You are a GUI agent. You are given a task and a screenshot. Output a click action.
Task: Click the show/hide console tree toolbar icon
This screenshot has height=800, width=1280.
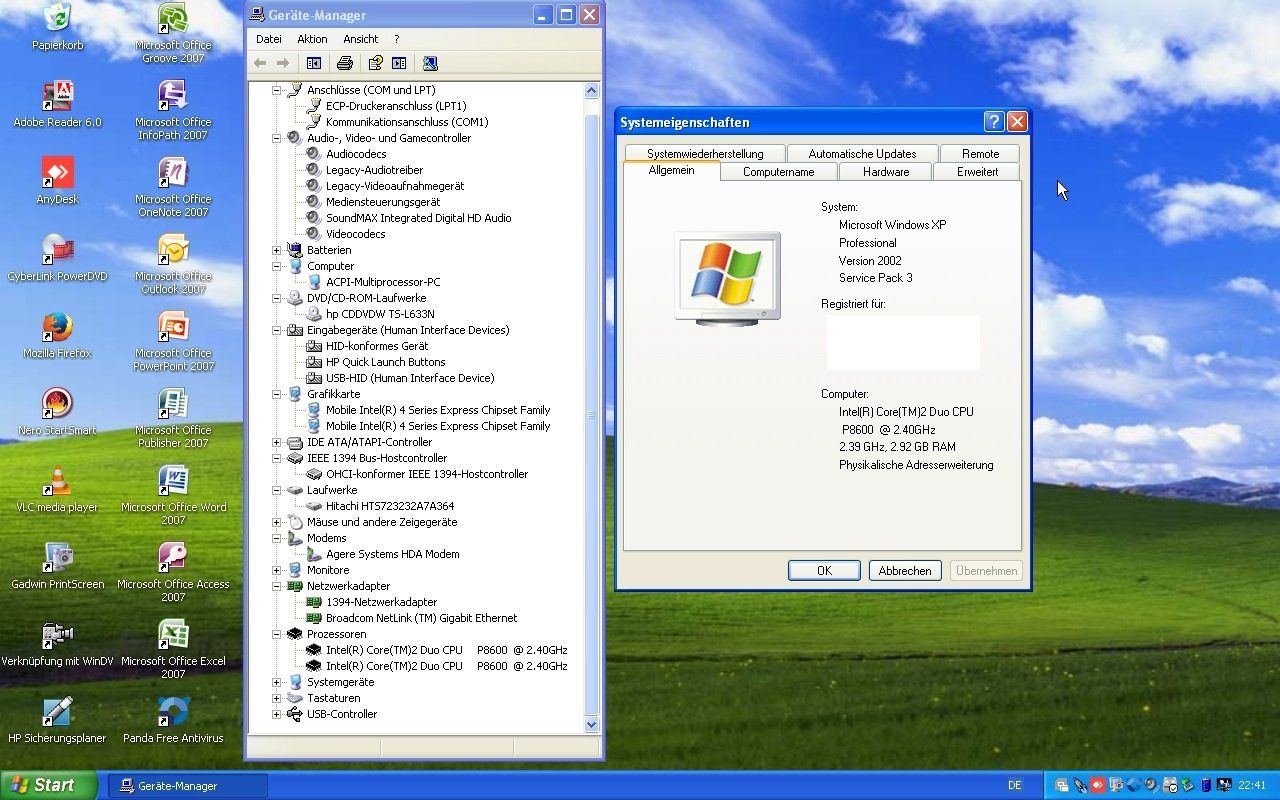[314, 63]
